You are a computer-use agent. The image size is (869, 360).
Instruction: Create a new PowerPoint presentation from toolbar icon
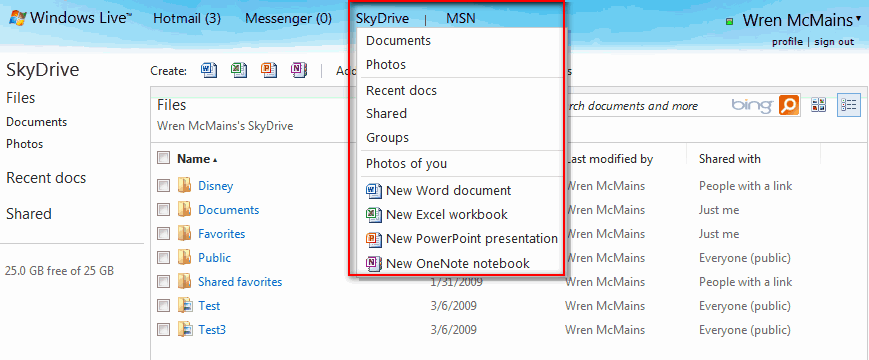click(x=269, y=70)
